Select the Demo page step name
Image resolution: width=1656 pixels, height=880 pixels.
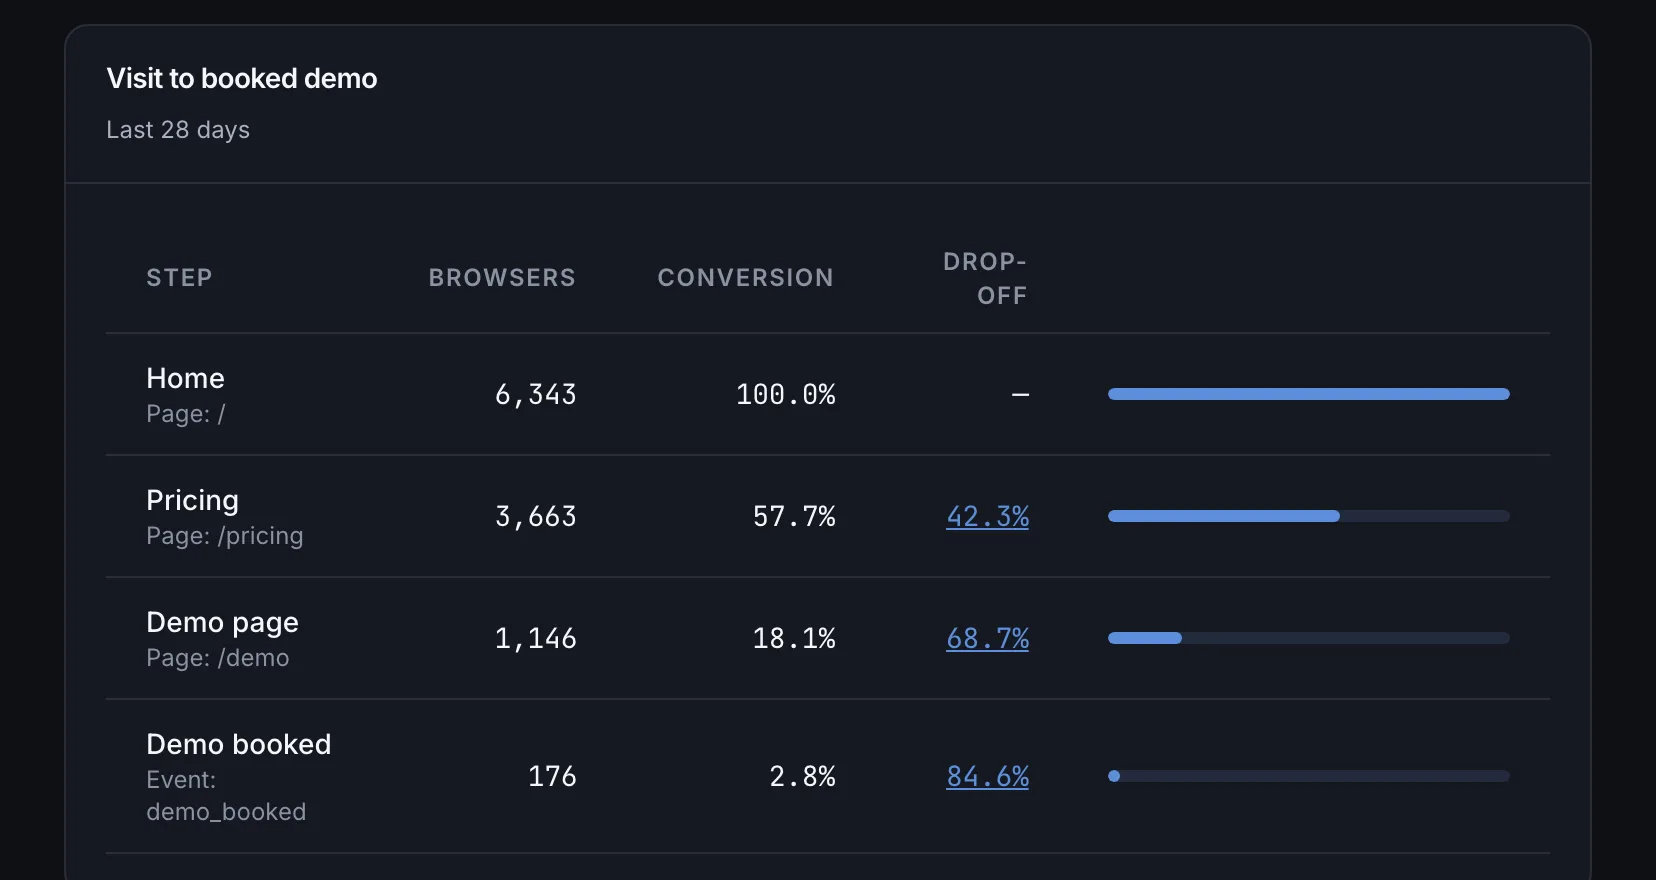coord(222,622)
